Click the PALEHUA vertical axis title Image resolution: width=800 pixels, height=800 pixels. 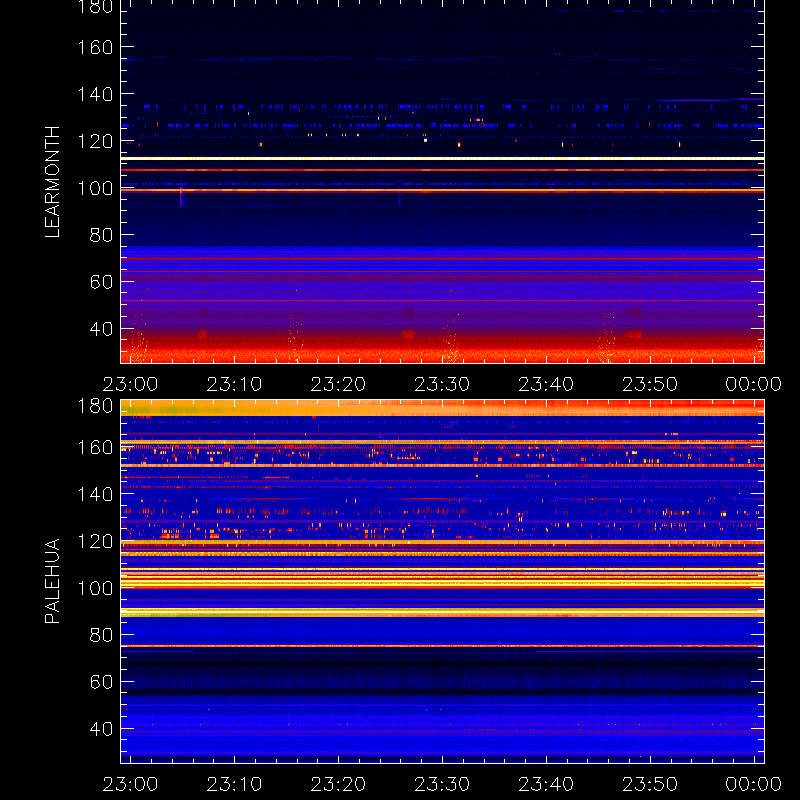pyautogui.click(x=52, y=581)
